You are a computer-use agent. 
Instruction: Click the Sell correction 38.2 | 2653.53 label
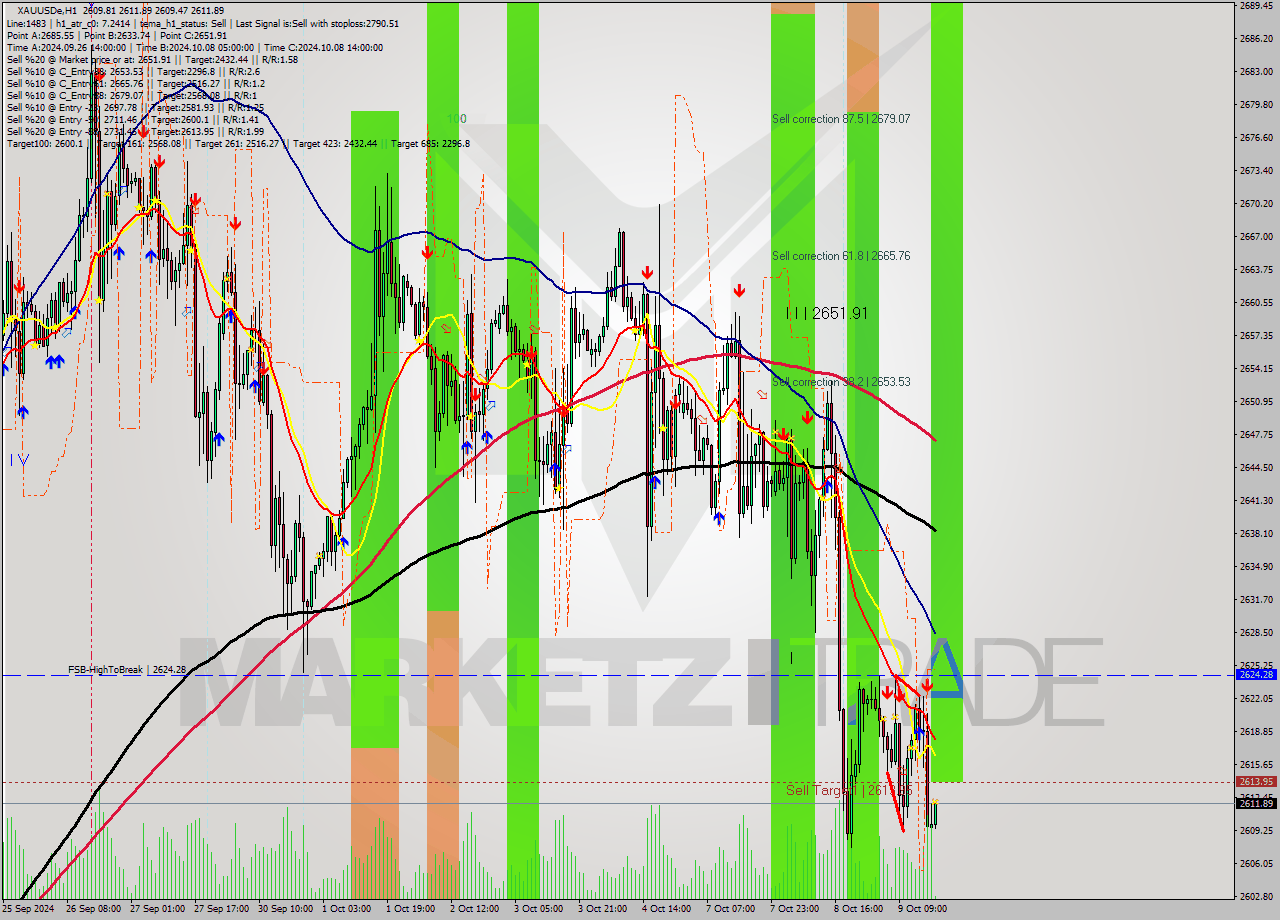point(841,382)
